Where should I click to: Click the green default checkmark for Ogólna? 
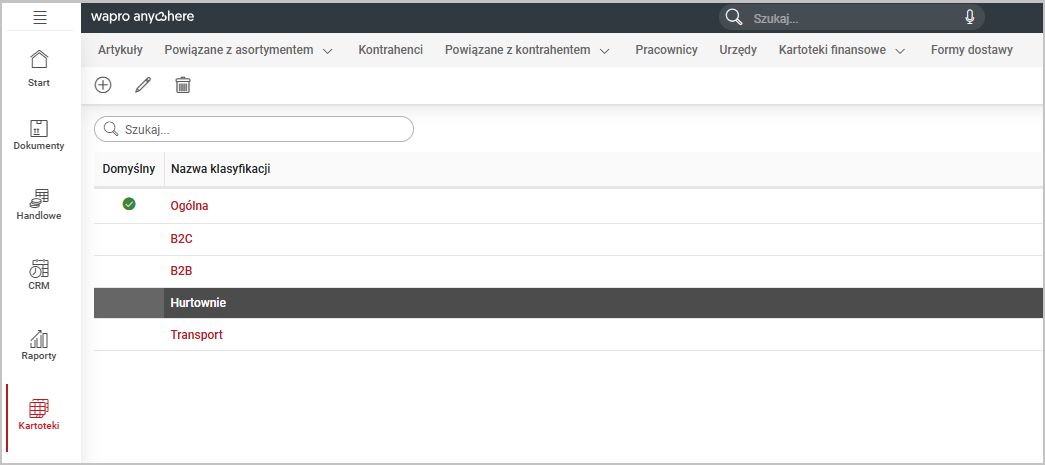(x=129, y=204)
